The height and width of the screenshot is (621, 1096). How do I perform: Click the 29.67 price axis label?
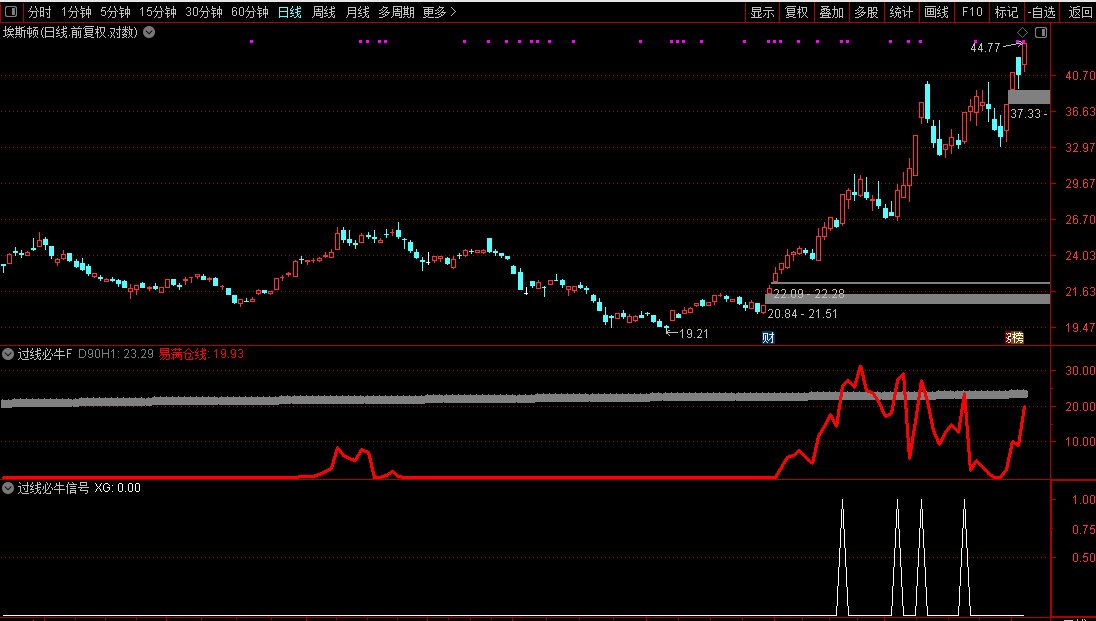pyautogui.click(x=1080, y=183)
